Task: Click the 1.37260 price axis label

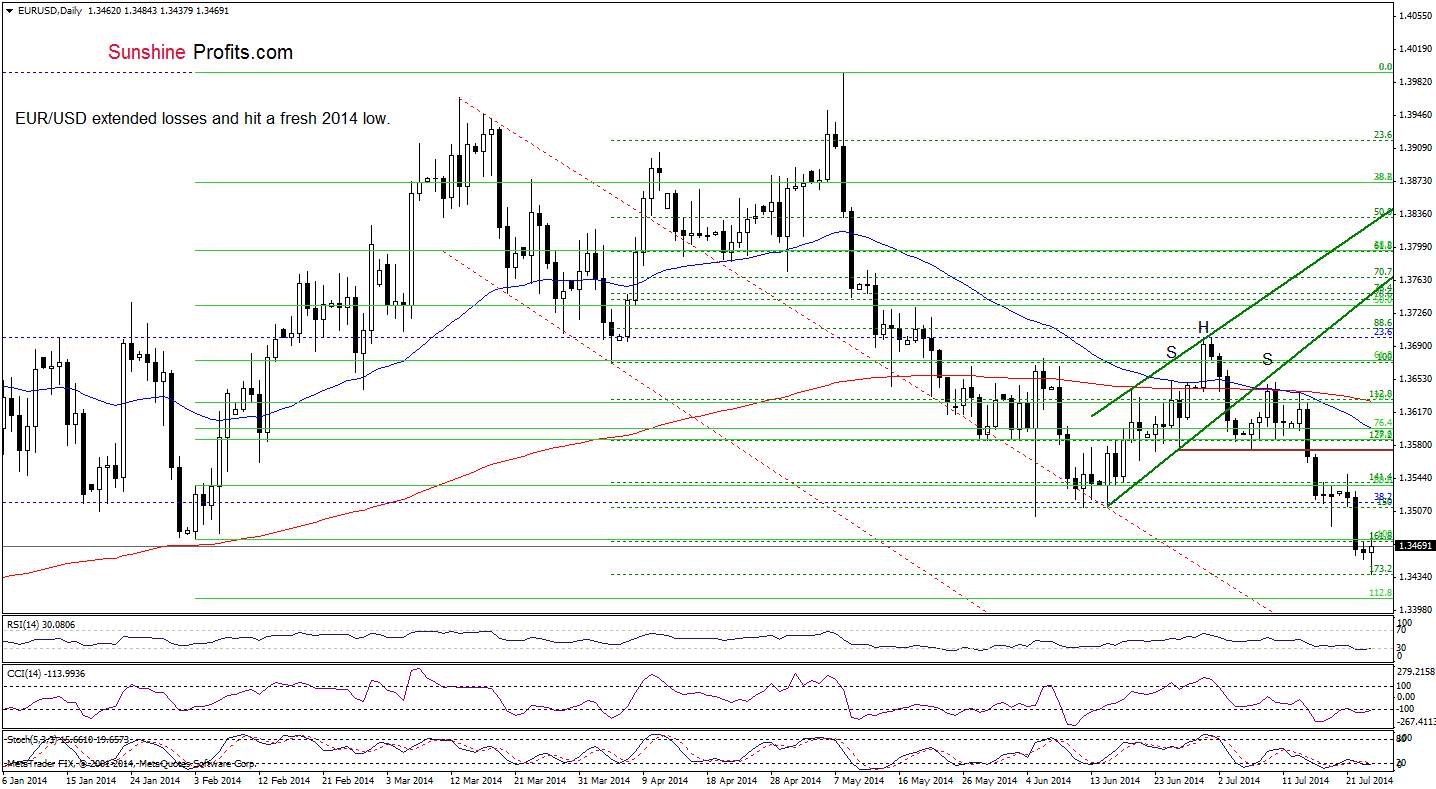Action: pos(1415,312)
